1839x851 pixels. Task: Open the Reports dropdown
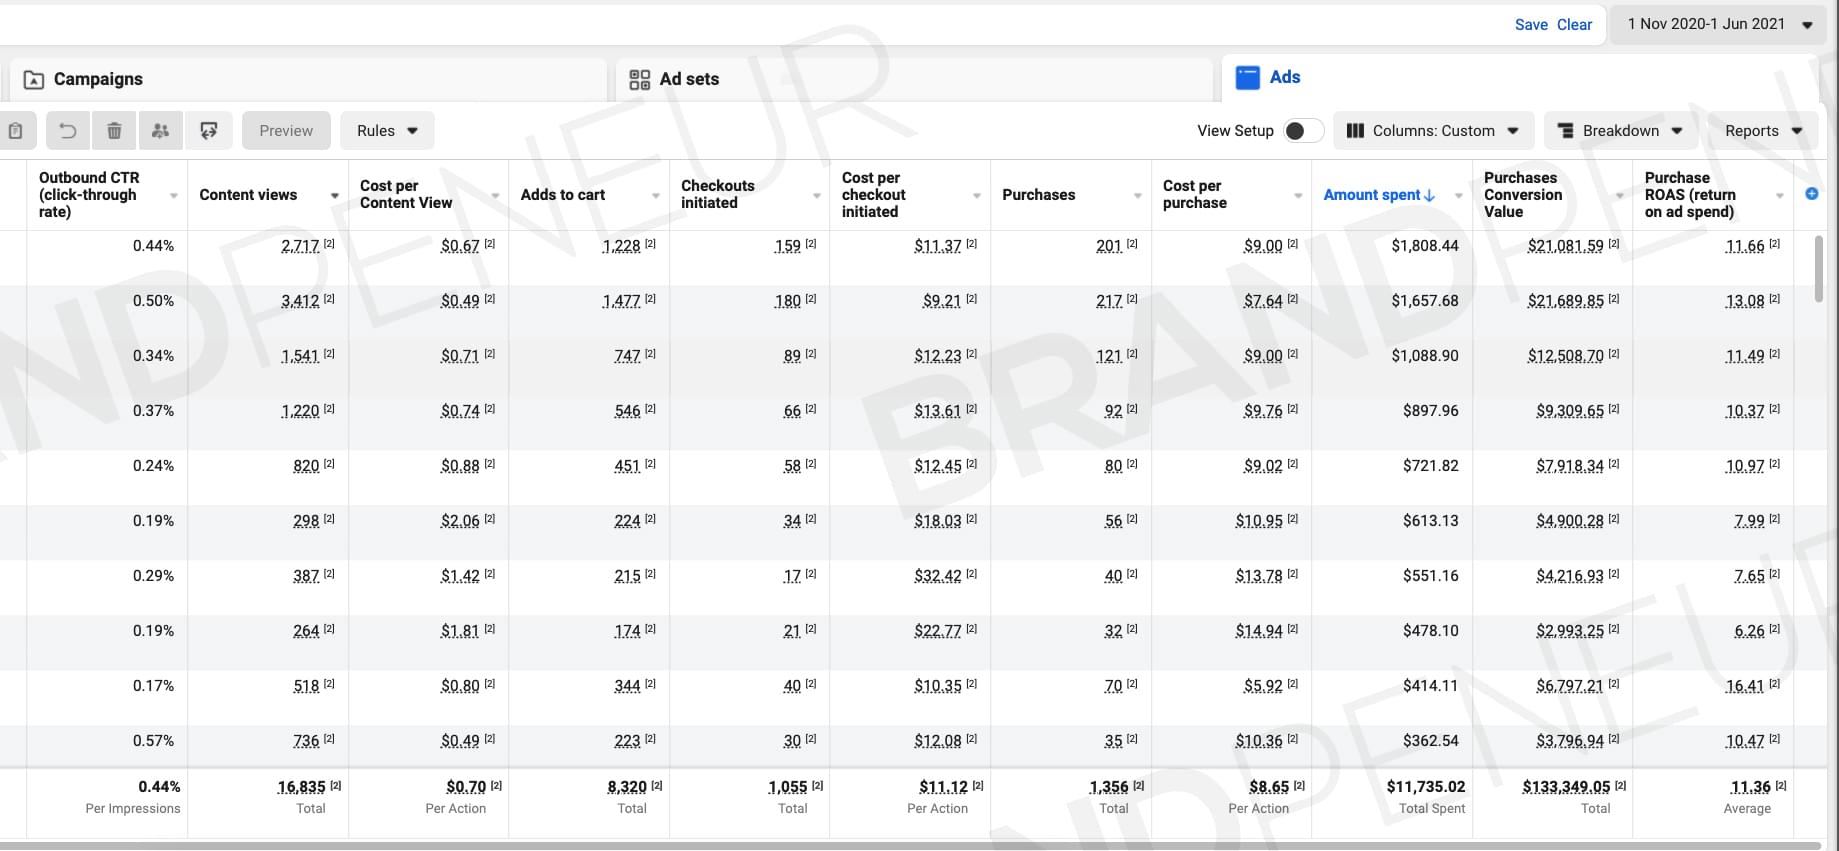click(1763, 131)
